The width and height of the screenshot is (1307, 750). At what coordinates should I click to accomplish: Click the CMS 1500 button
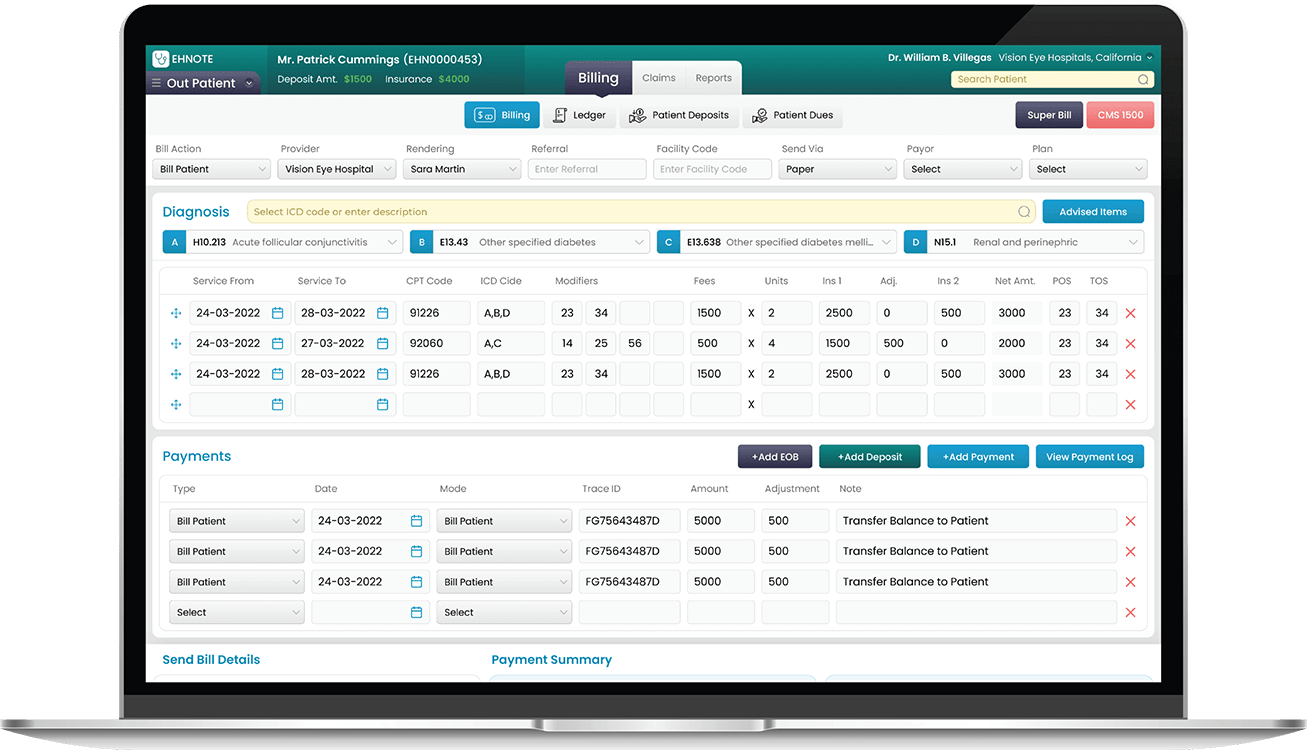pyautogui.click(x=1119, y=115)
